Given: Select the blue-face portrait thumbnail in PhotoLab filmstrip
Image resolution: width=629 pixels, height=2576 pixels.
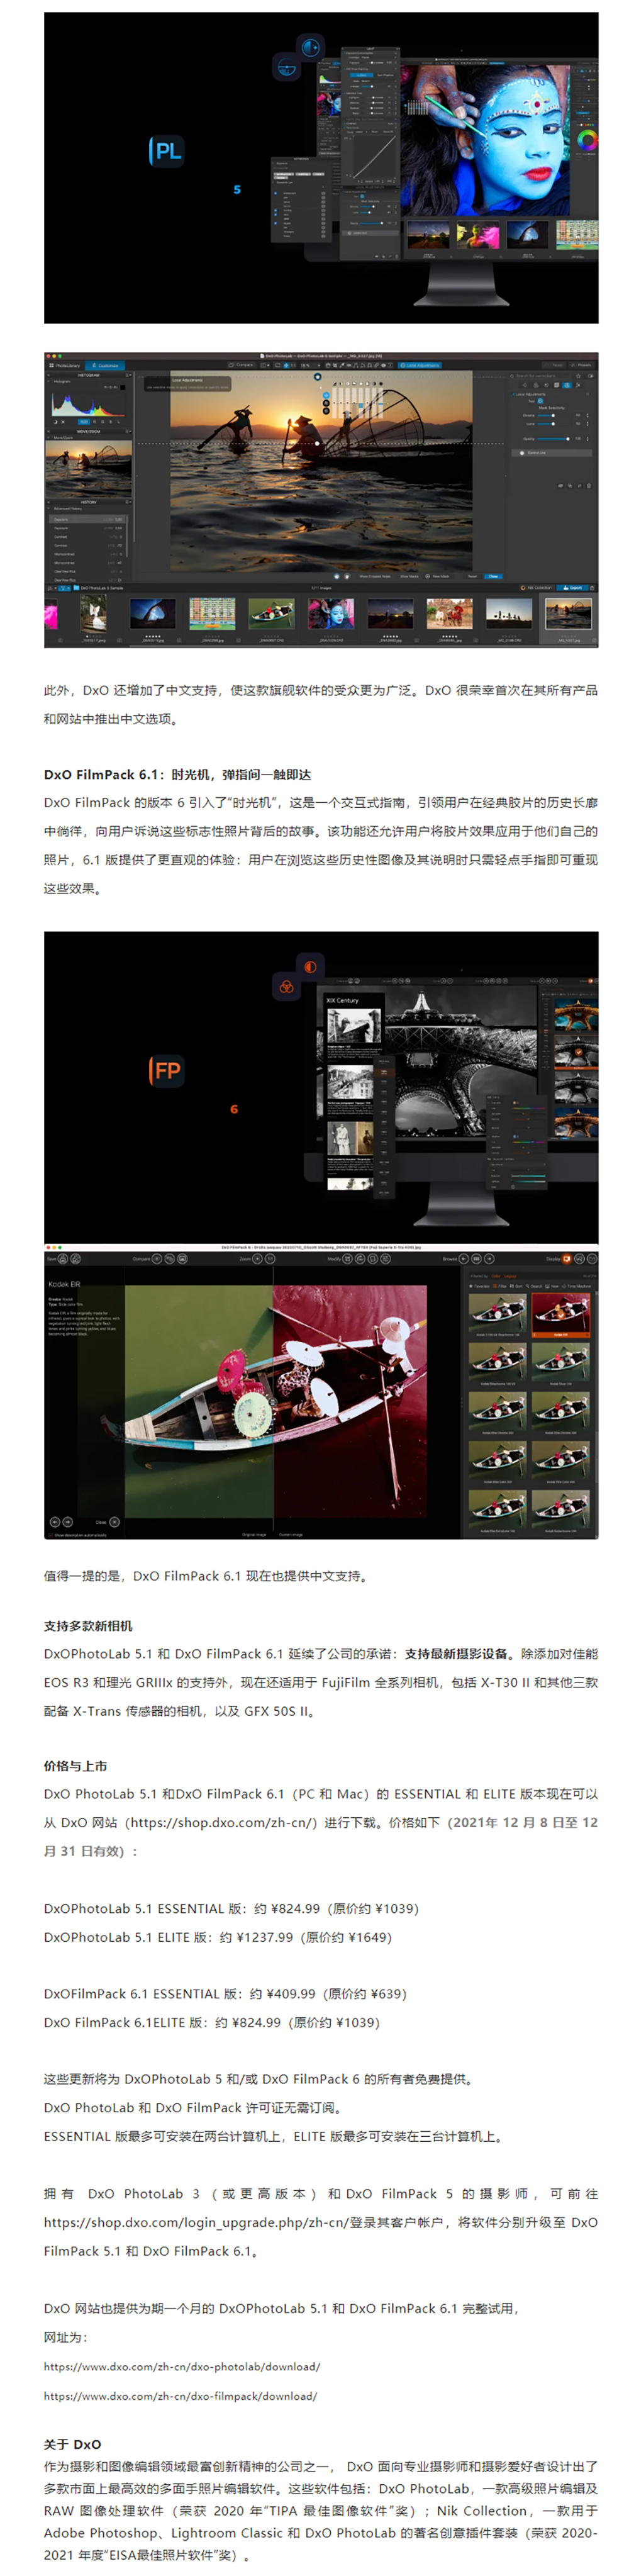Looking at the screenshot, I should (331, 613).
